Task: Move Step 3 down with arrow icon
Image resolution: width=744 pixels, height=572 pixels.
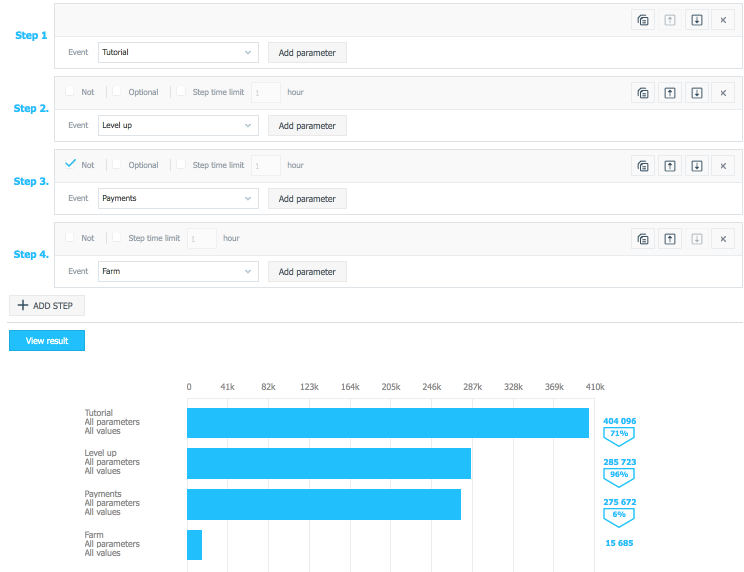Action: [697, 166]
